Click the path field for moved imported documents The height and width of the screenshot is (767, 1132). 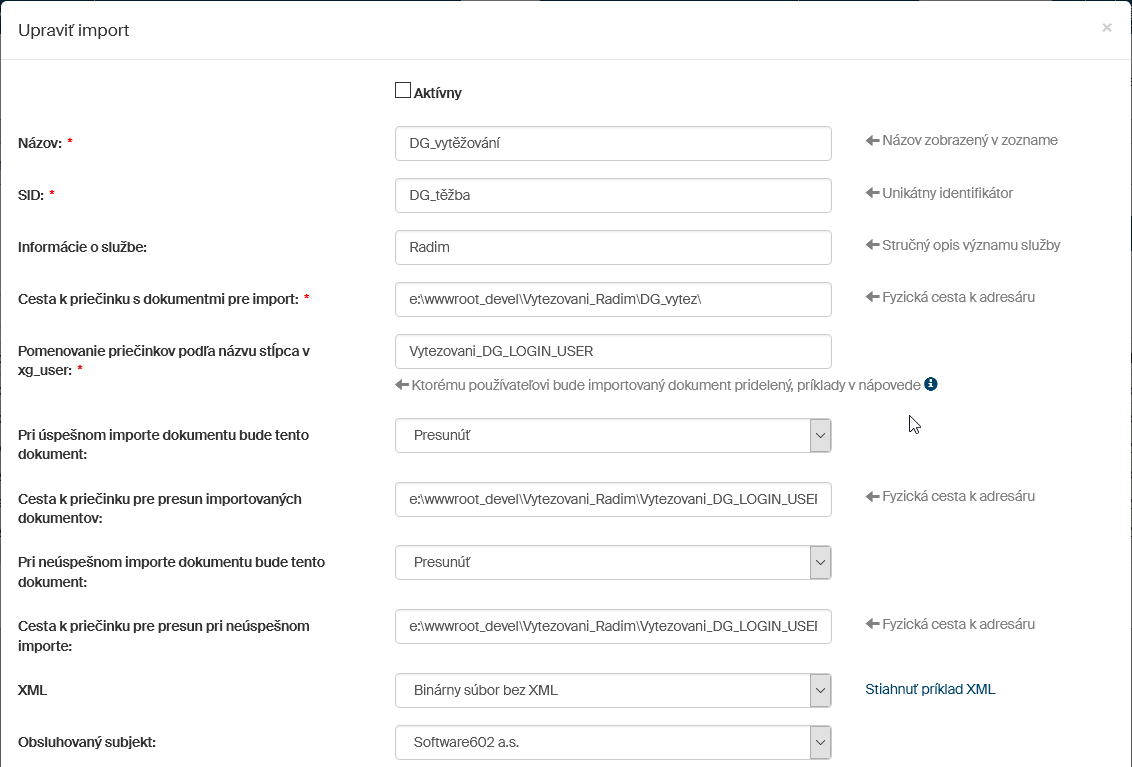tap(613, 499)
